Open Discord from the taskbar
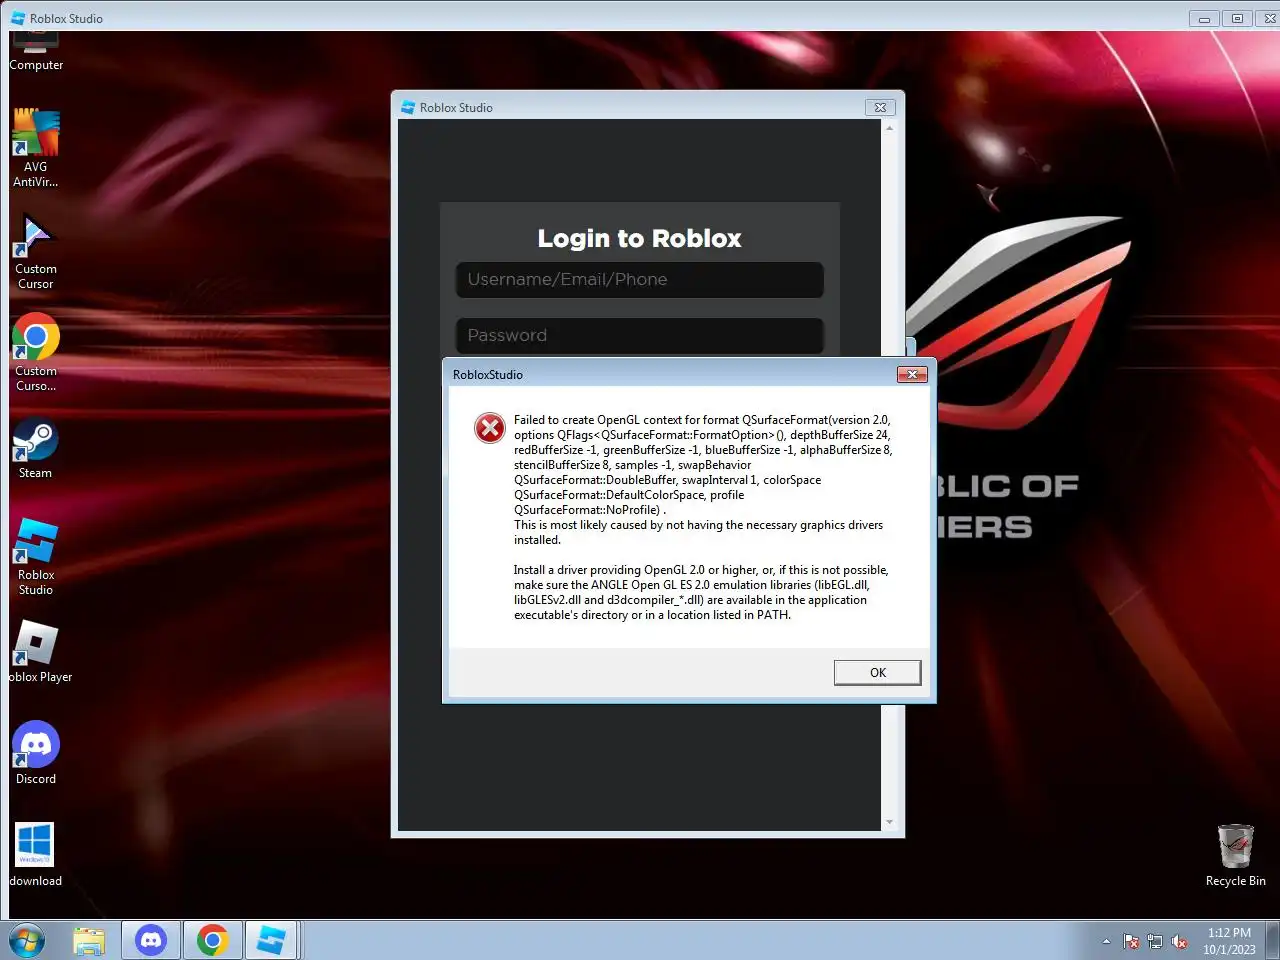Image resolution: width=1280 pixels, height=960 pixels. (x=151, y=940)
